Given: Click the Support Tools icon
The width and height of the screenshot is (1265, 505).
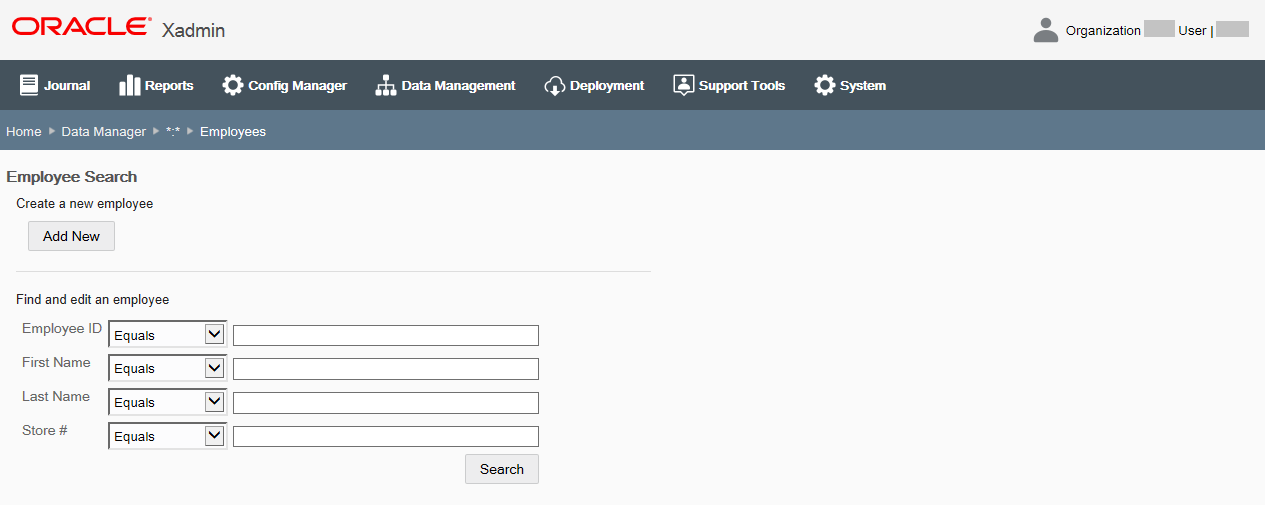Looking at the screenshot, I should click(683, 85).
